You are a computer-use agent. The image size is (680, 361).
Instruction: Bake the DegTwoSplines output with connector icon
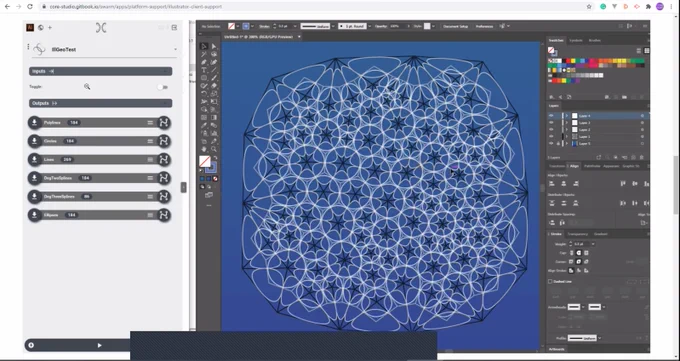163,178
